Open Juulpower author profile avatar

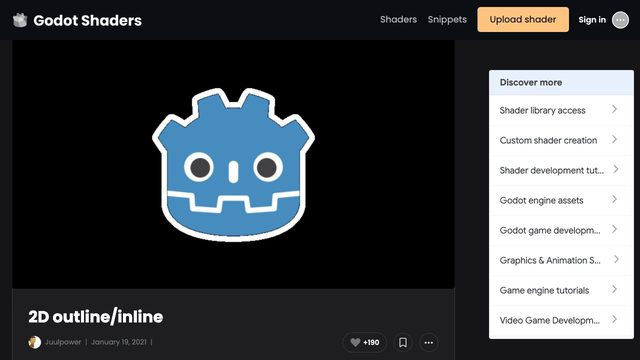(x=34, y=342)
